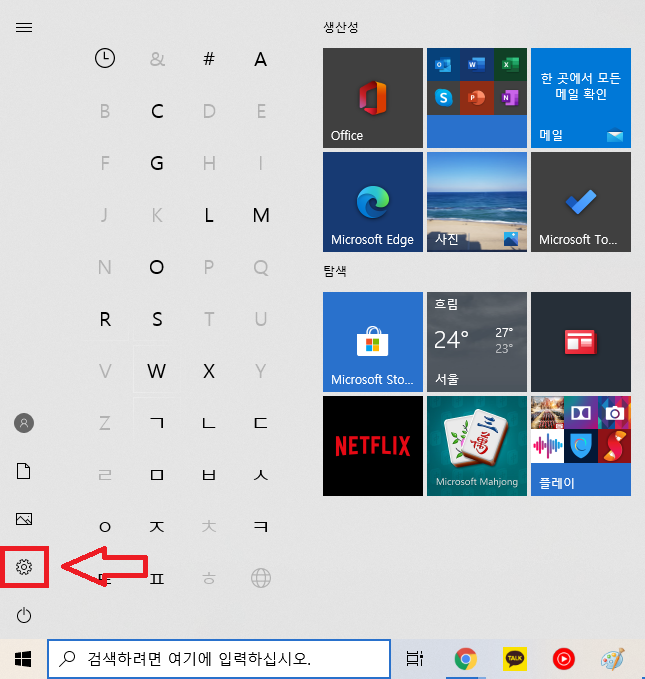Image resolution: width=645 pixels, height=679 pixels.
Task: Open the Settings gear icon
Action: (x=24, y=566)
